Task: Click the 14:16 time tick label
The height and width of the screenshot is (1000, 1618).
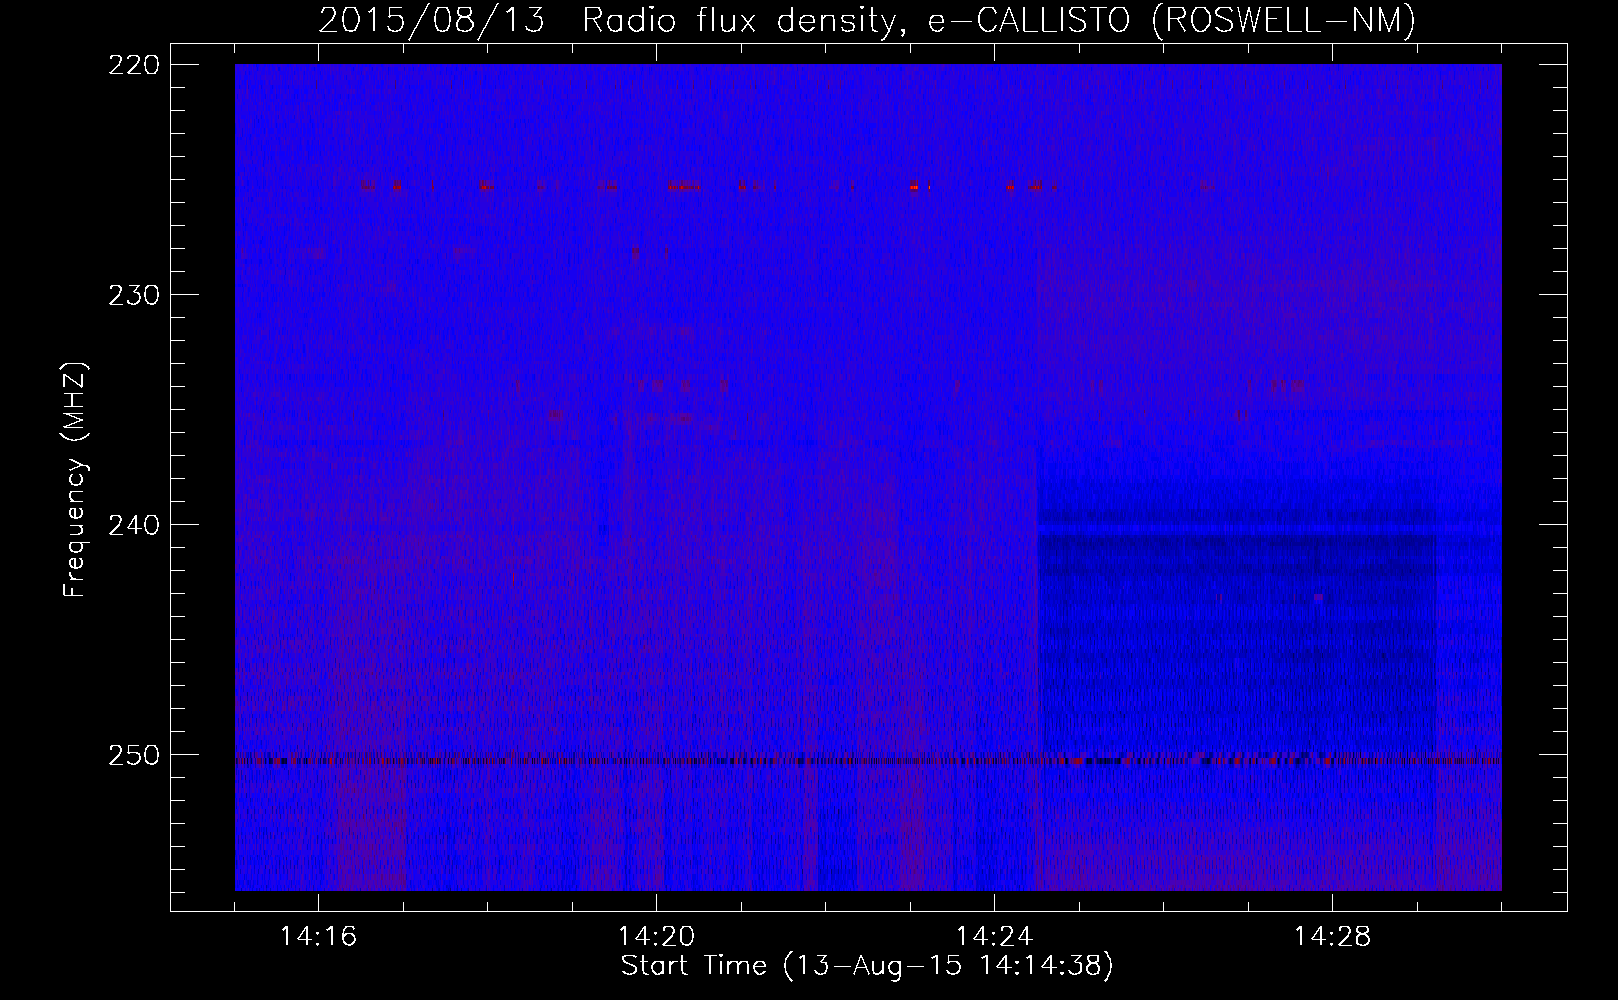Action: tap(318, 937)
